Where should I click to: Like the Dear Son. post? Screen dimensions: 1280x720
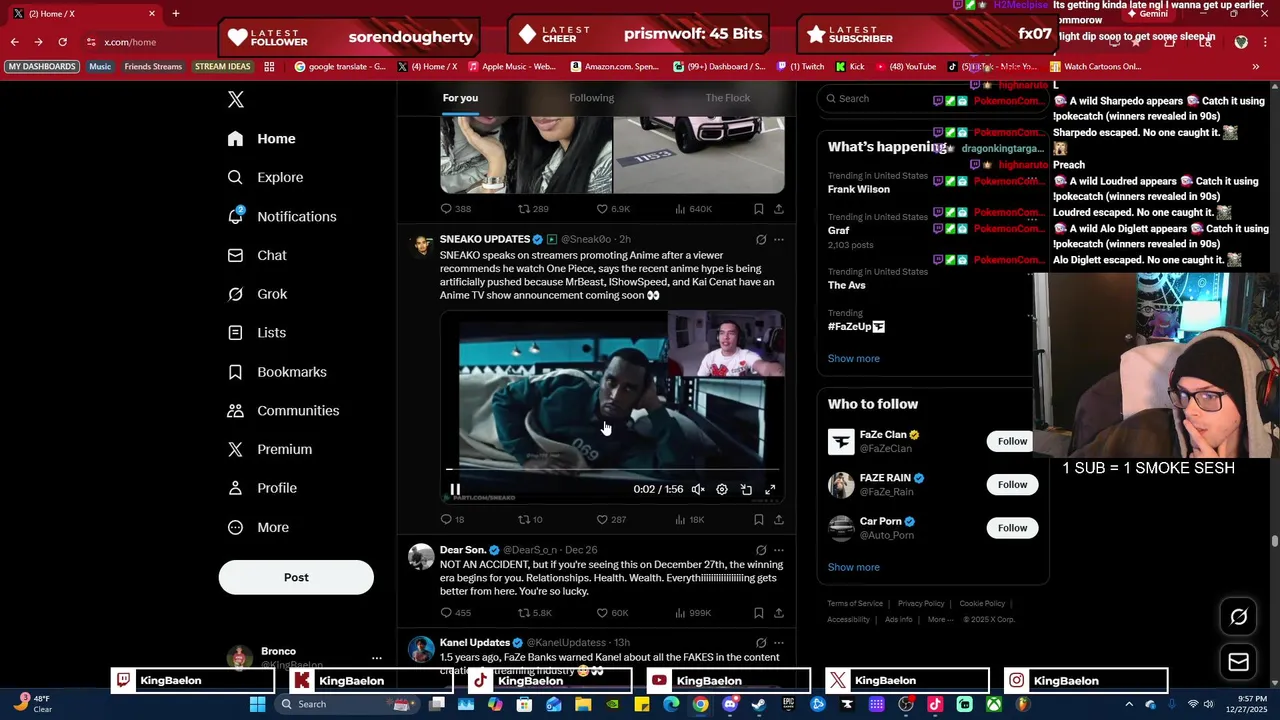point(612,613)
